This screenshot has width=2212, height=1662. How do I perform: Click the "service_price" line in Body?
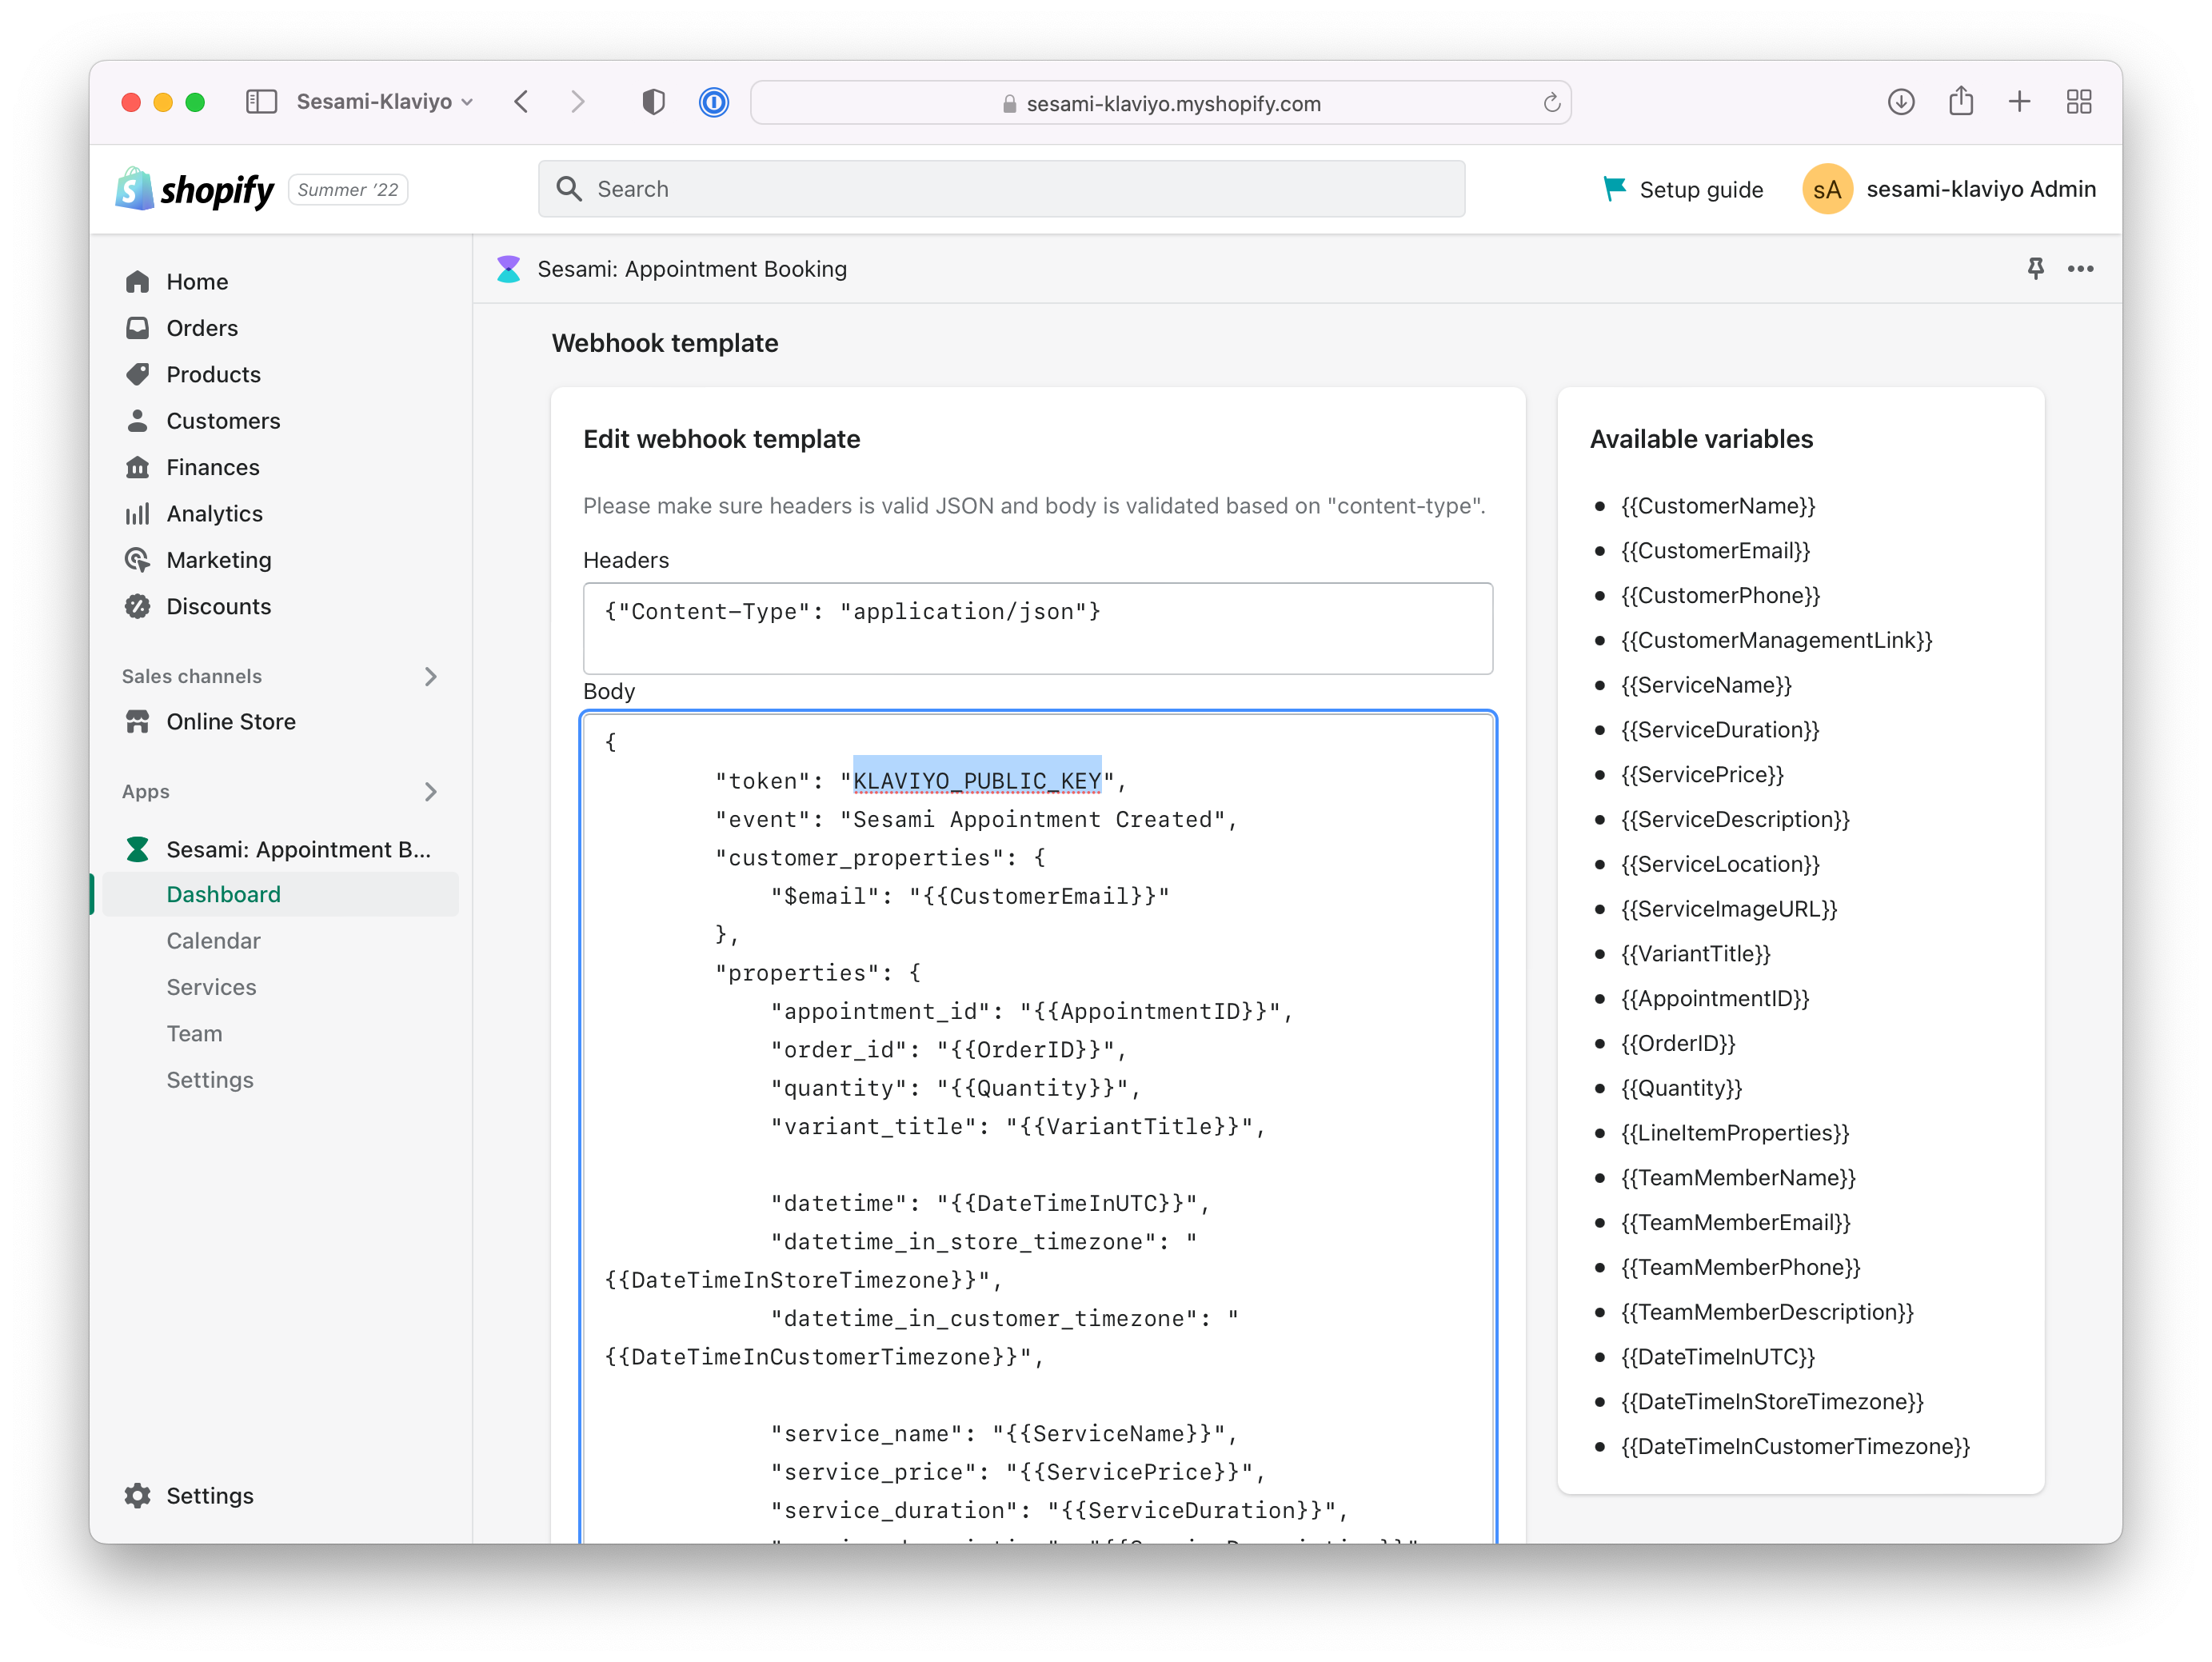(x=1018, y=1472)
